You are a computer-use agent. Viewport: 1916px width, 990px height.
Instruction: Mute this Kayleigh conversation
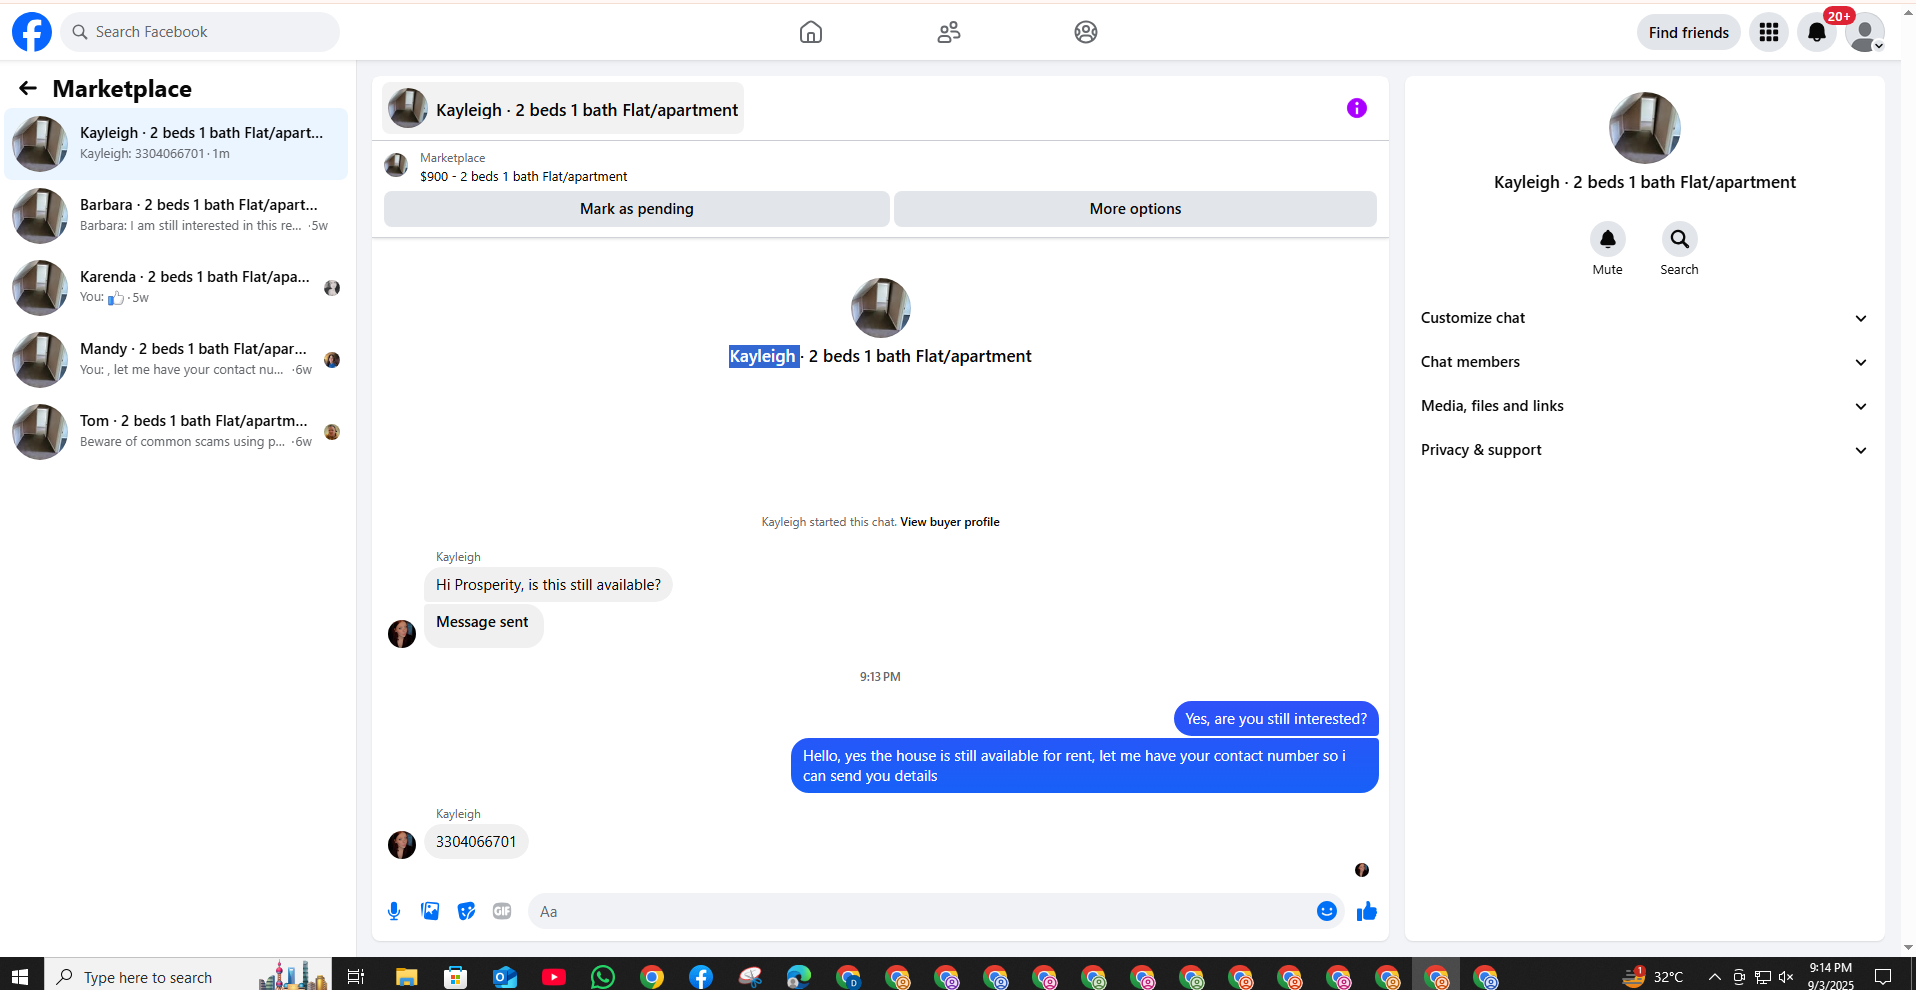pos(1608,239)
